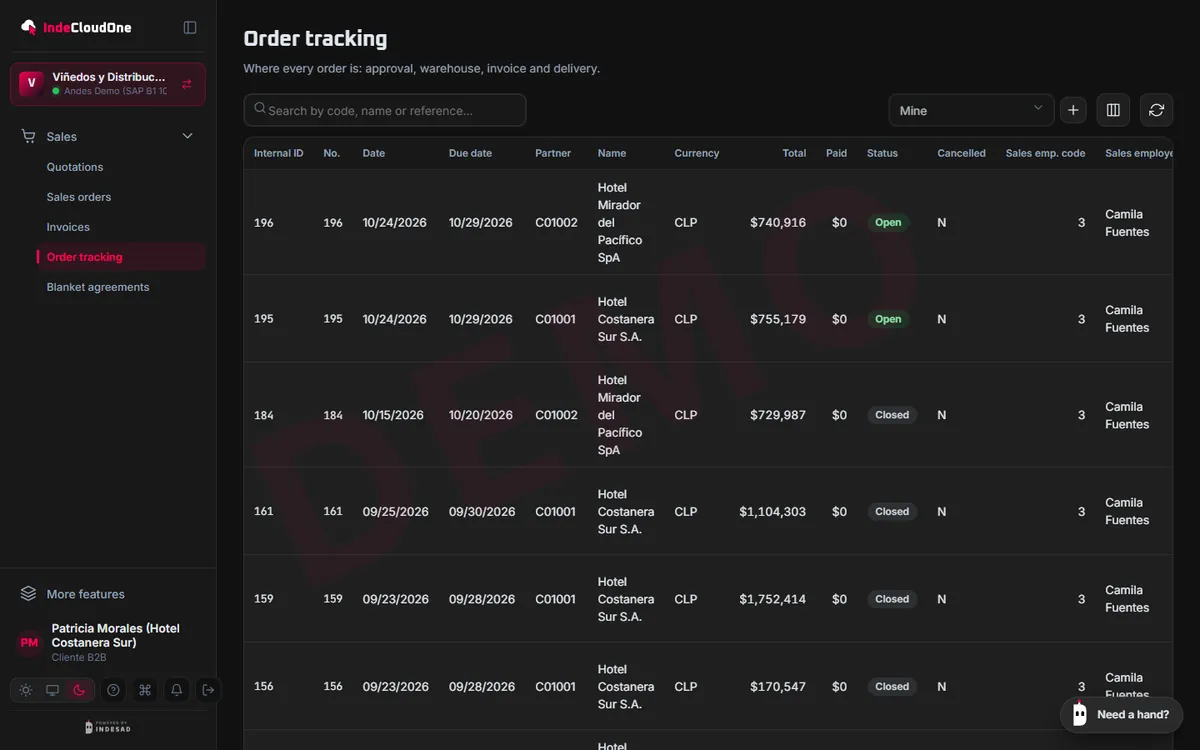Click the Closed badge of order 159
Viewport: 1200px width, 750px height.
tap(892, 599)
